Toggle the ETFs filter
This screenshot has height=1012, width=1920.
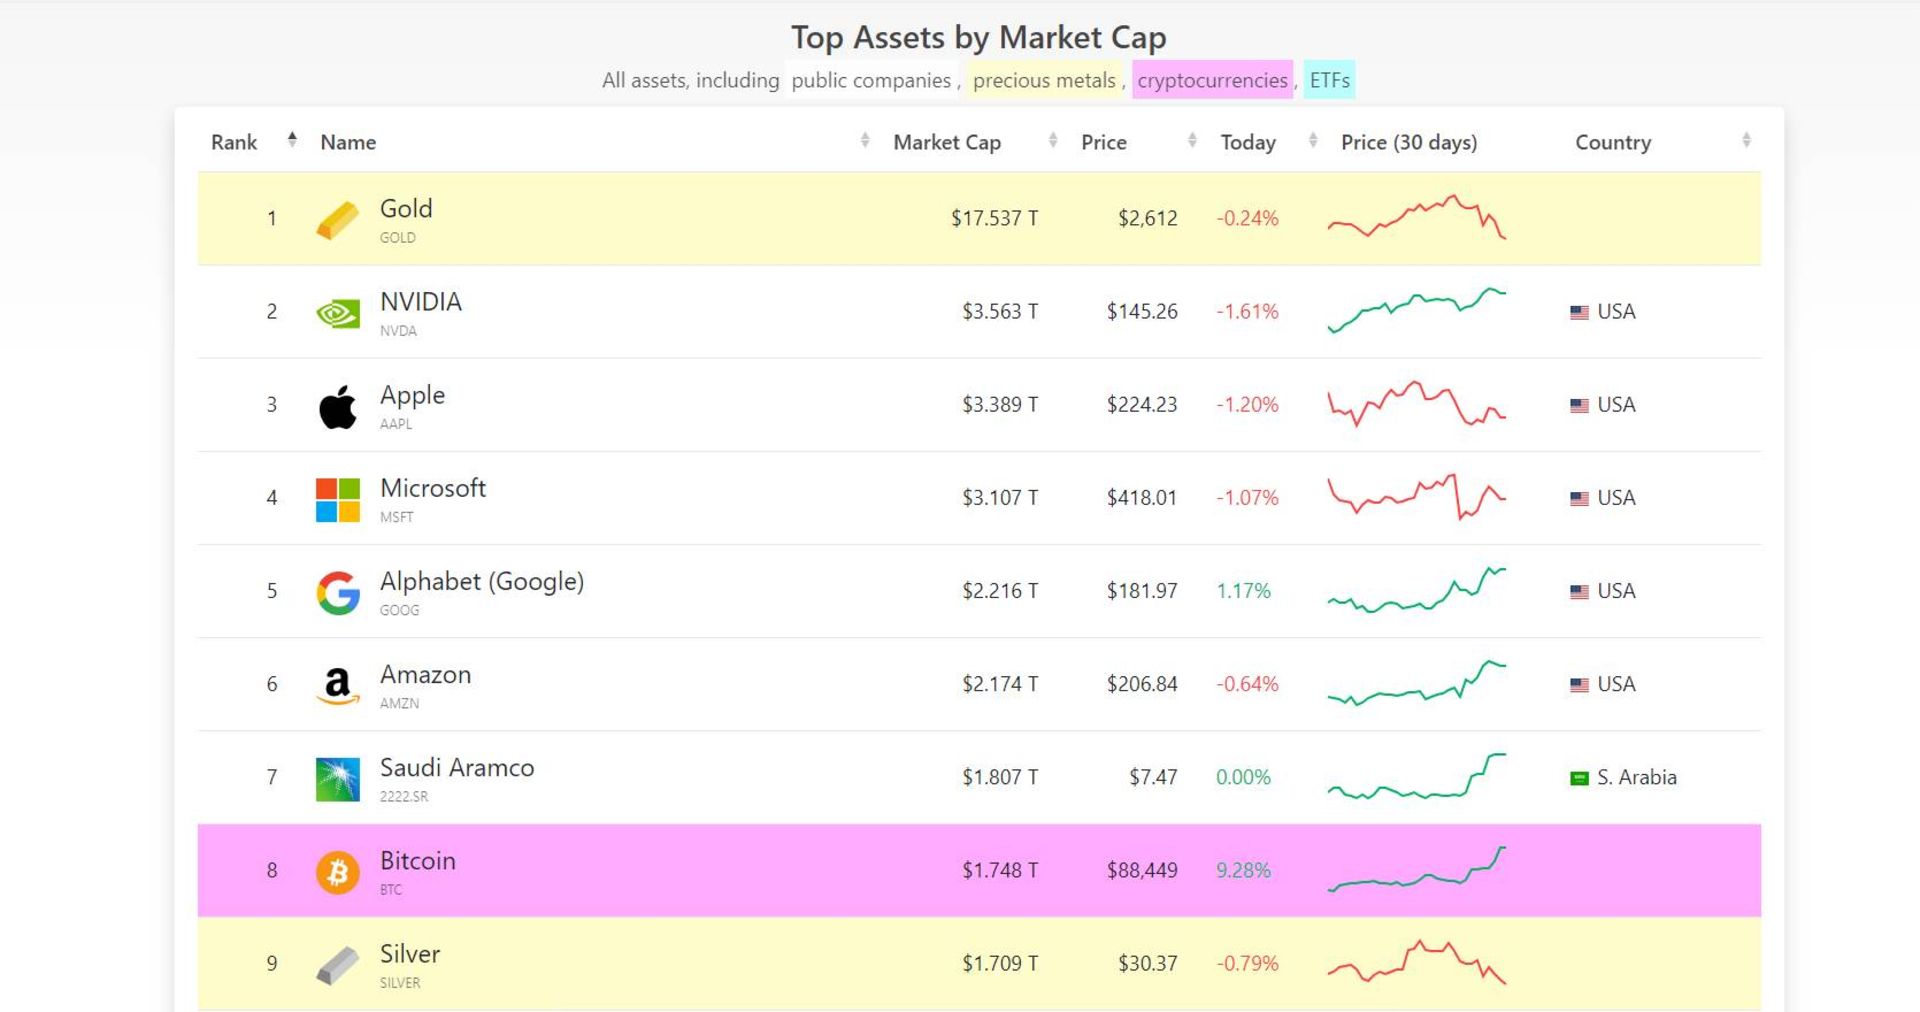click(x=1329, y=80)
